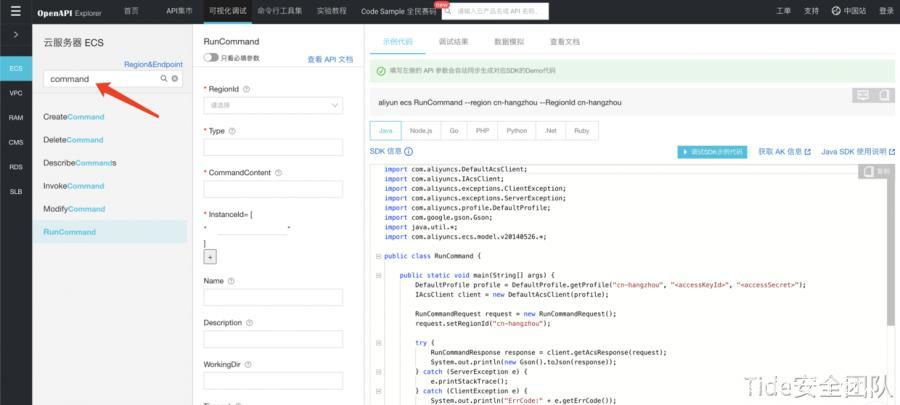Open the help icon next to Type
The height and width of the screenshot is (405, 900).
(x=232, y=131)
